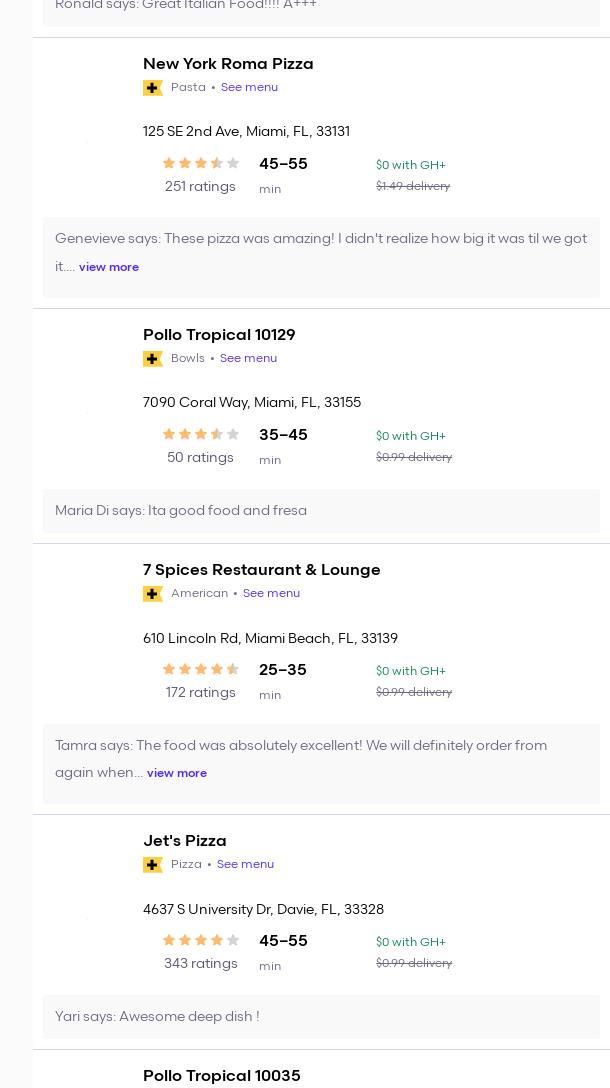Image resolution: width=610 pixels, height=1088 pixels.
Task: Click the GH+ badge icon for Jet's Pizza
Action: coord(153,865)
